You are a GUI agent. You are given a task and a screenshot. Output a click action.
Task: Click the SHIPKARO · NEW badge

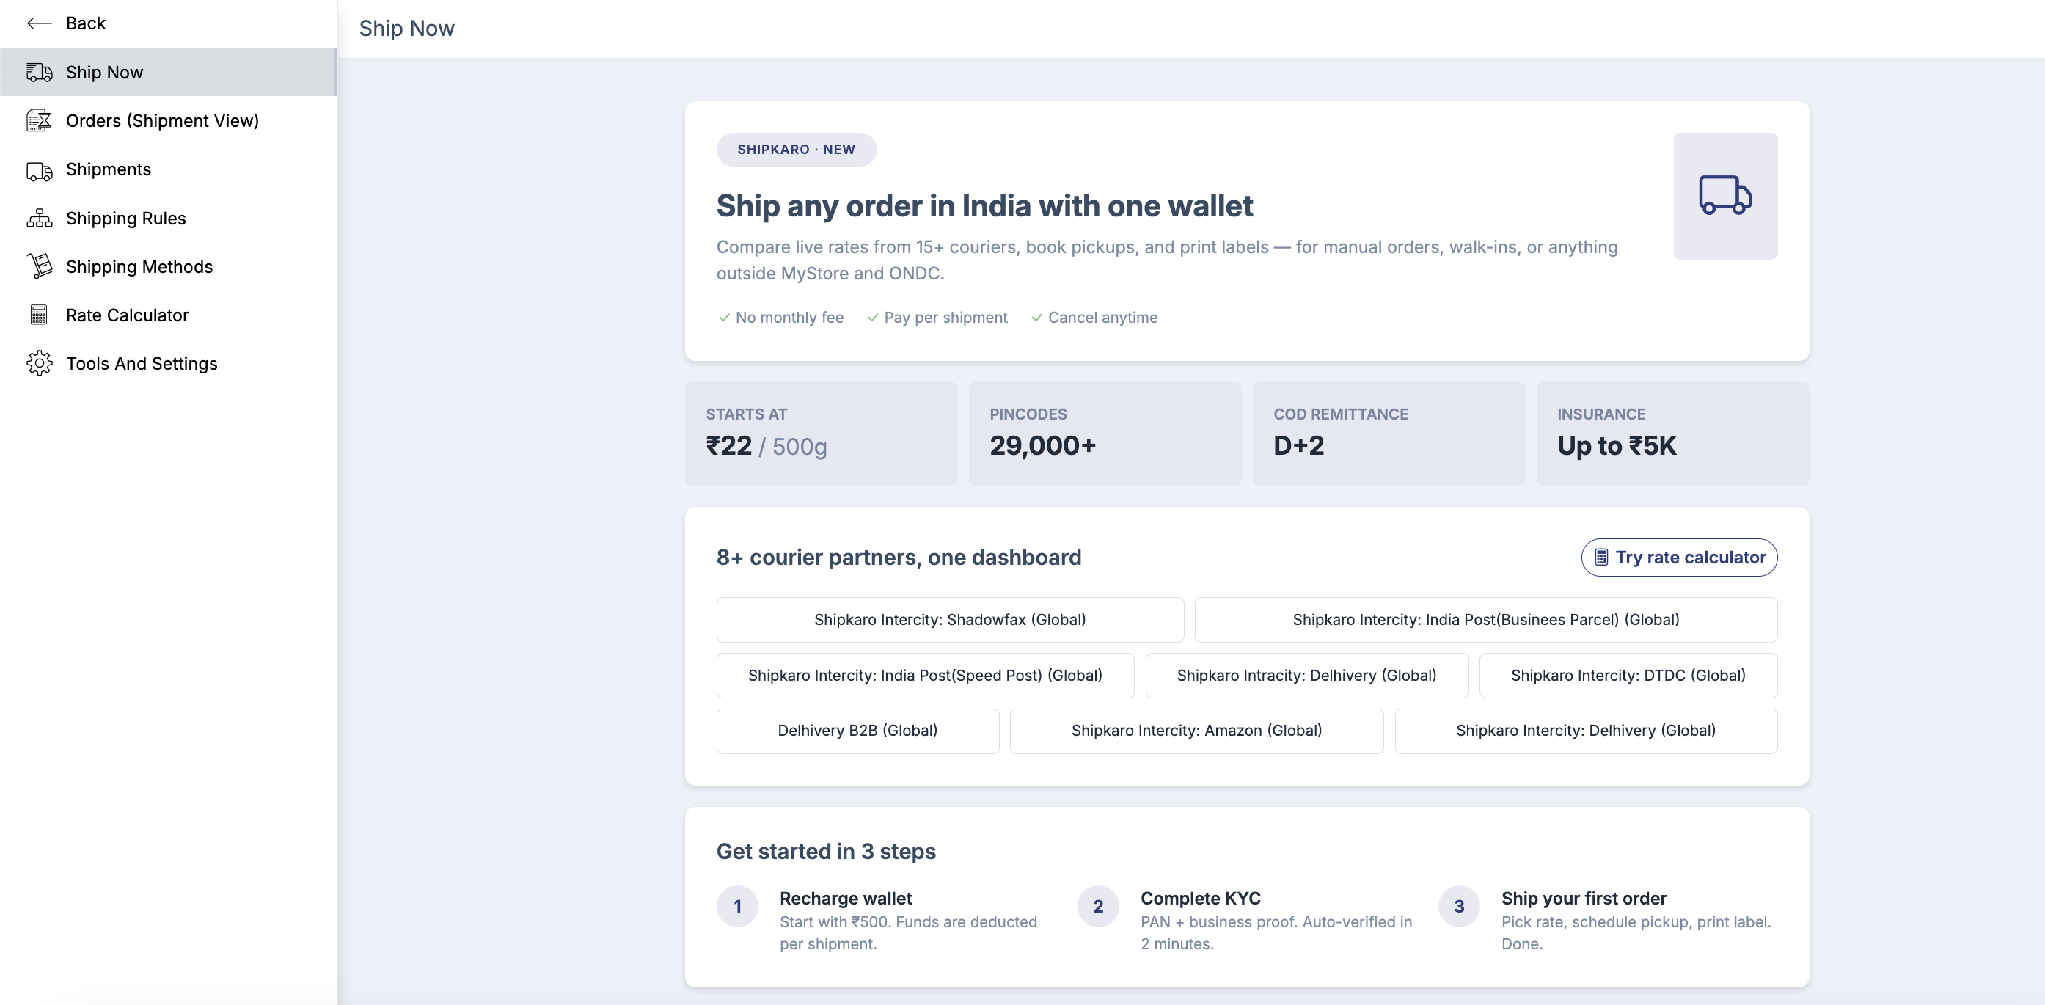tap(797, 150)
